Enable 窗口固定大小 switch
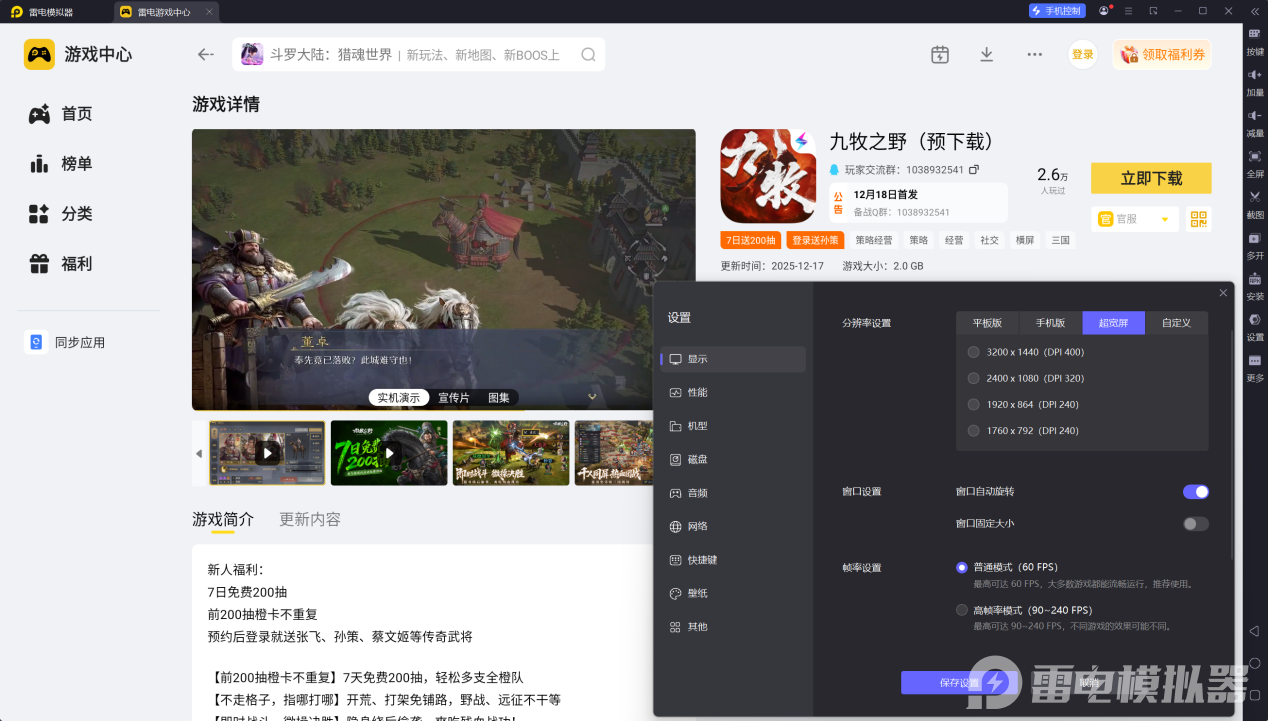The width and height of the screenshot is (1268, 721). [x=1196, y=524]
